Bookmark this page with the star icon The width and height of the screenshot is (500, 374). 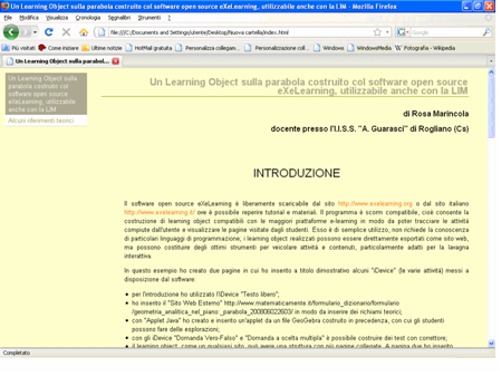[377, 32]
